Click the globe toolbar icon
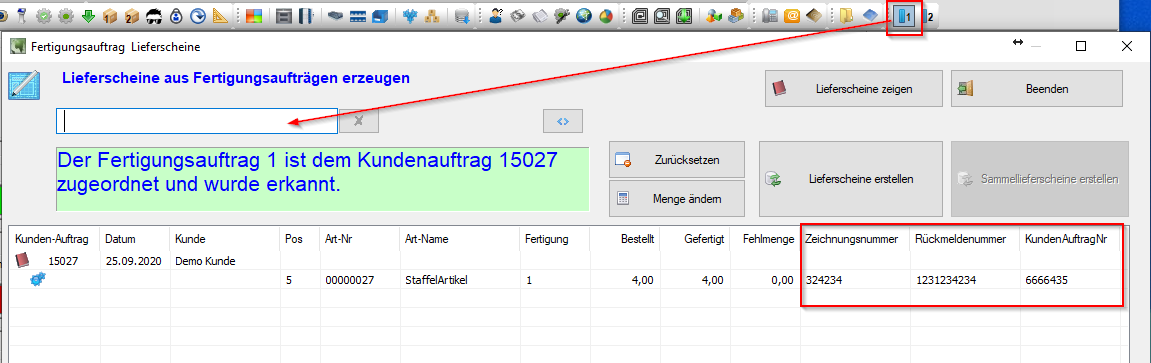 (584, 15)
